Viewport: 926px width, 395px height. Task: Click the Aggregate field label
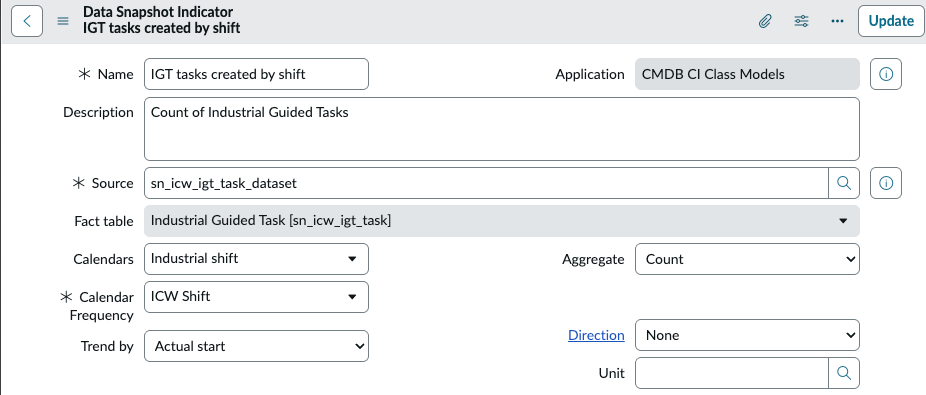593,259
